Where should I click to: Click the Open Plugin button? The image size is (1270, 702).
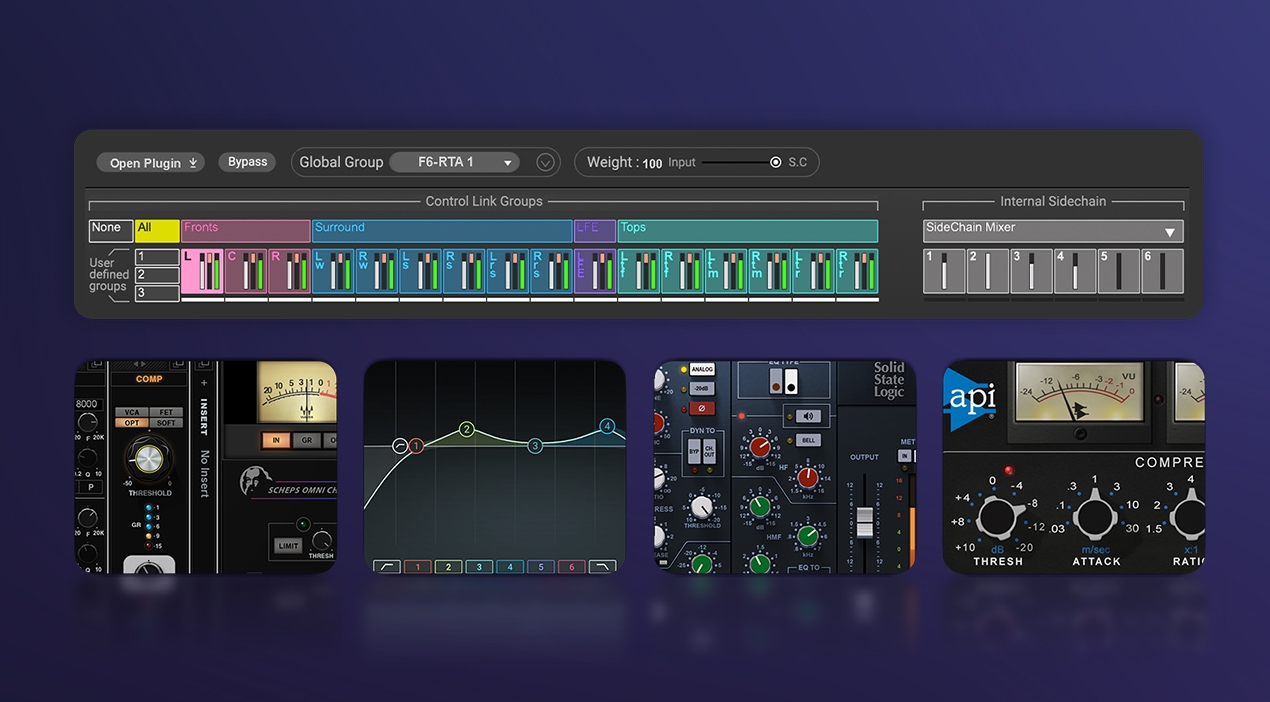tap(150, 162)
